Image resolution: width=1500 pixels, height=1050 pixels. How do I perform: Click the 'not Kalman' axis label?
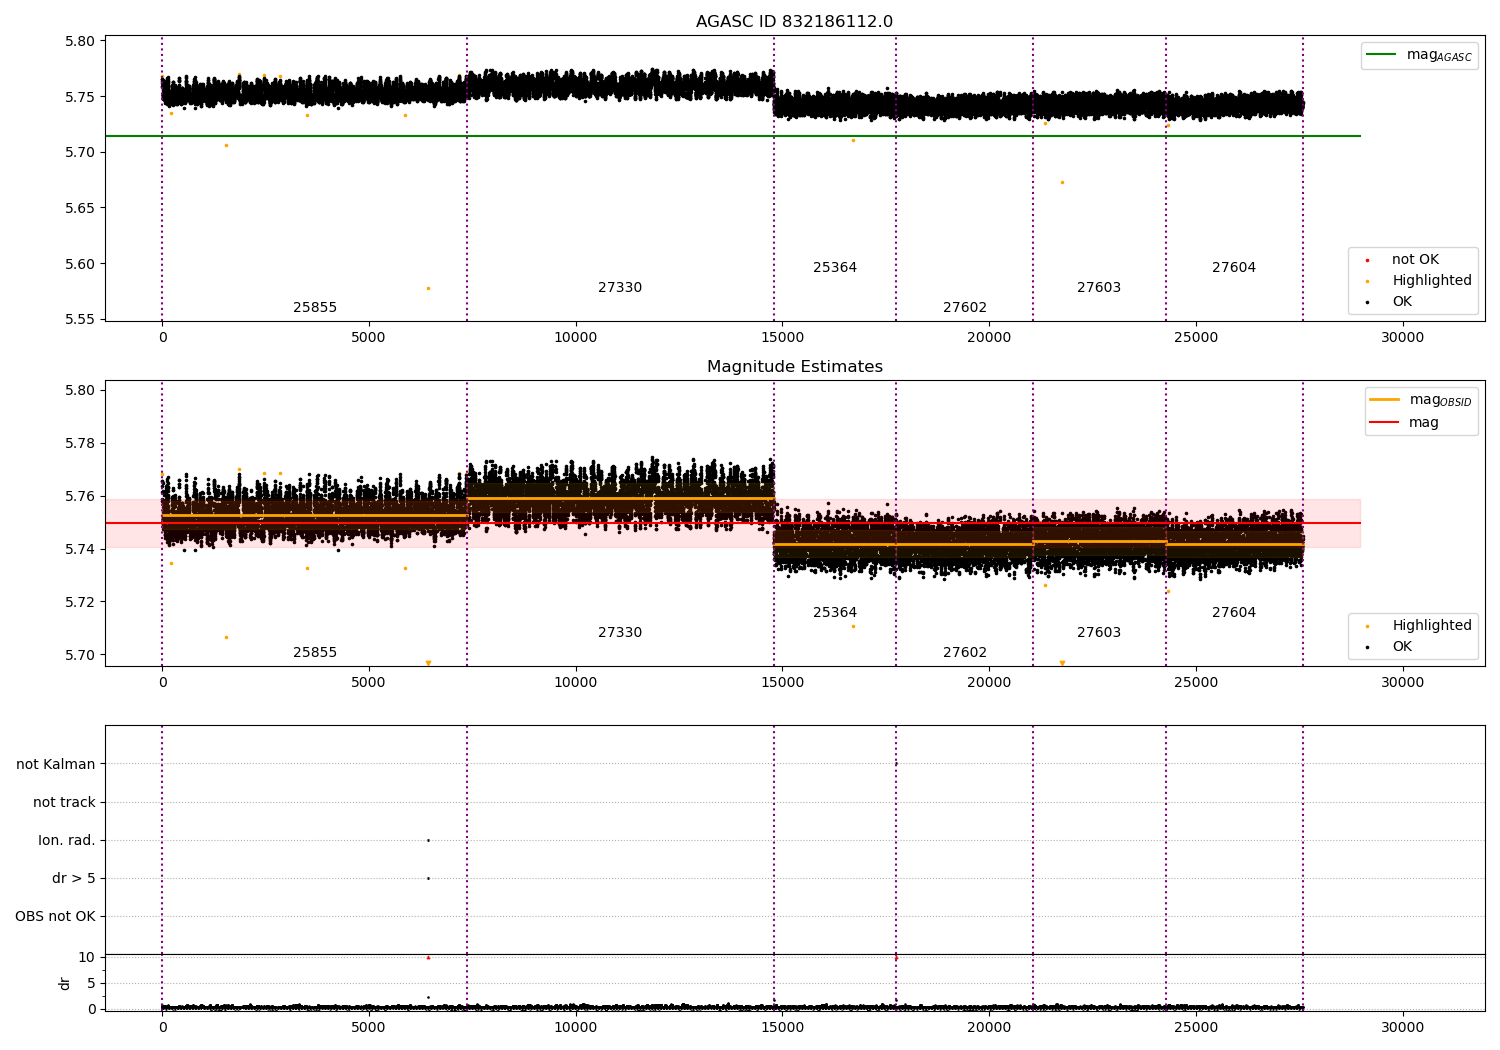[x=56, y=765]
